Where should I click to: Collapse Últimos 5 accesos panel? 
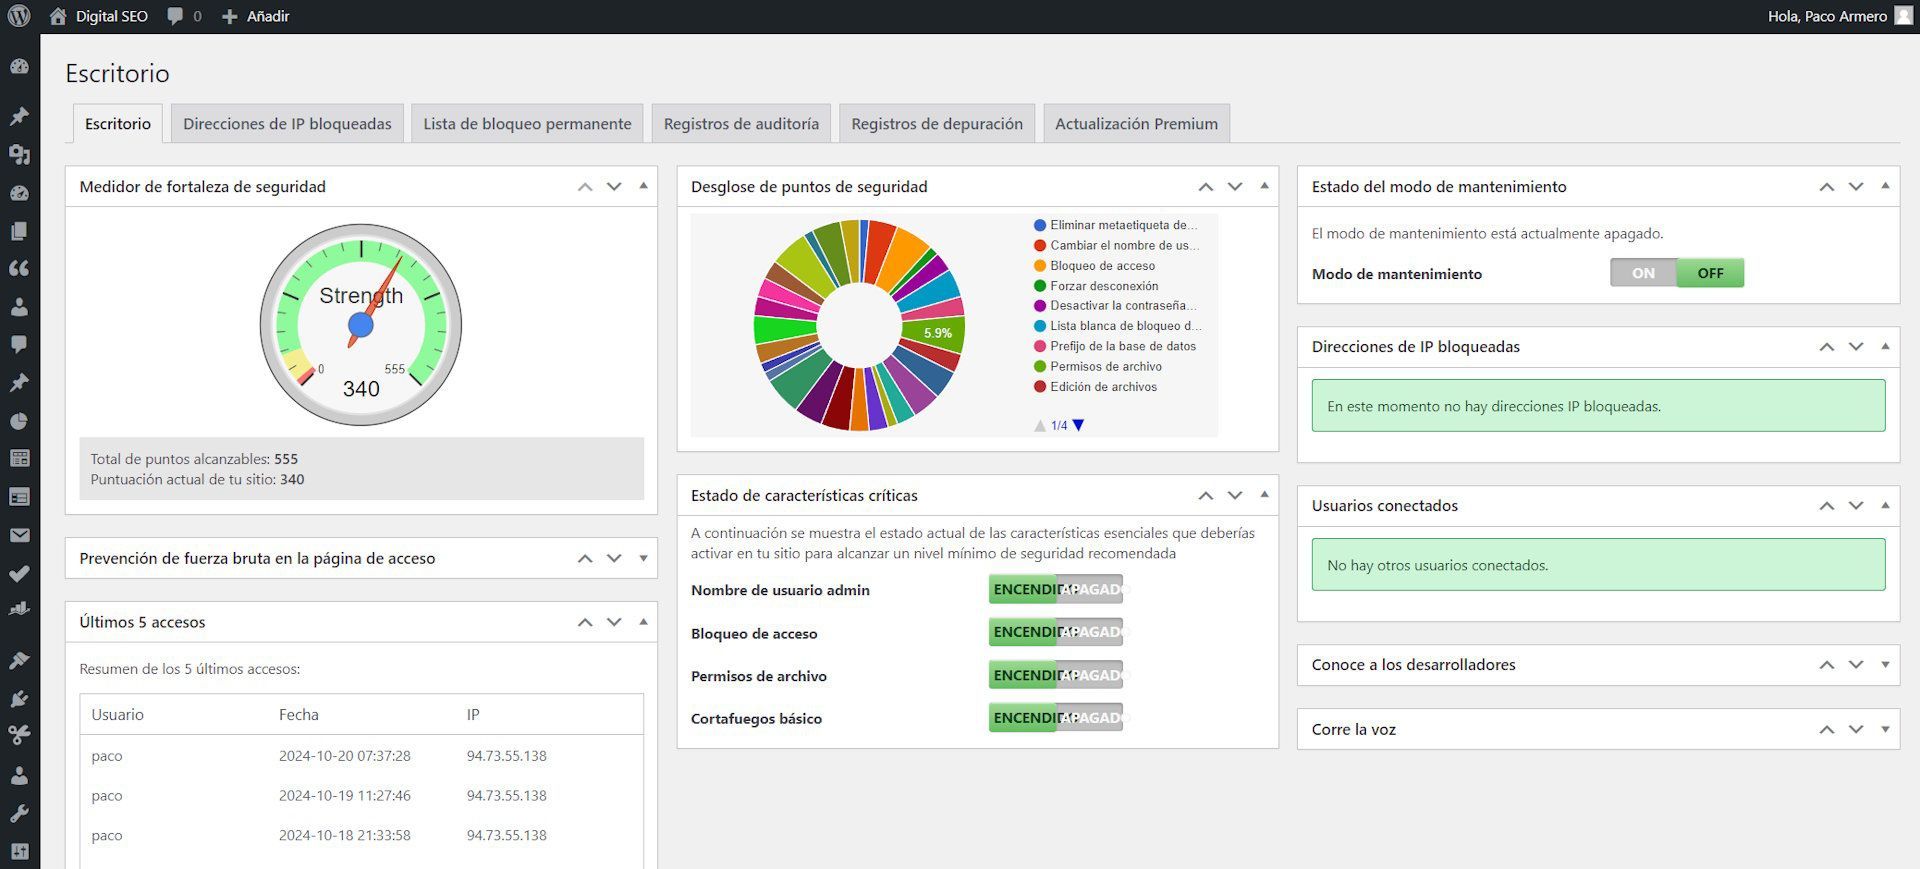click(643, 622)
